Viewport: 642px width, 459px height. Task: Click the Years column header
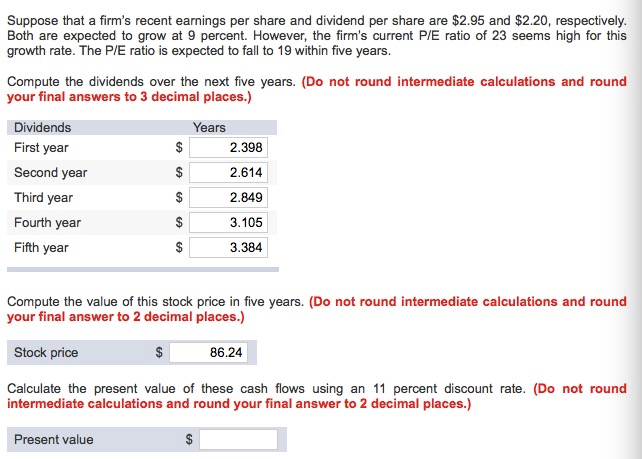pos(209,127)
